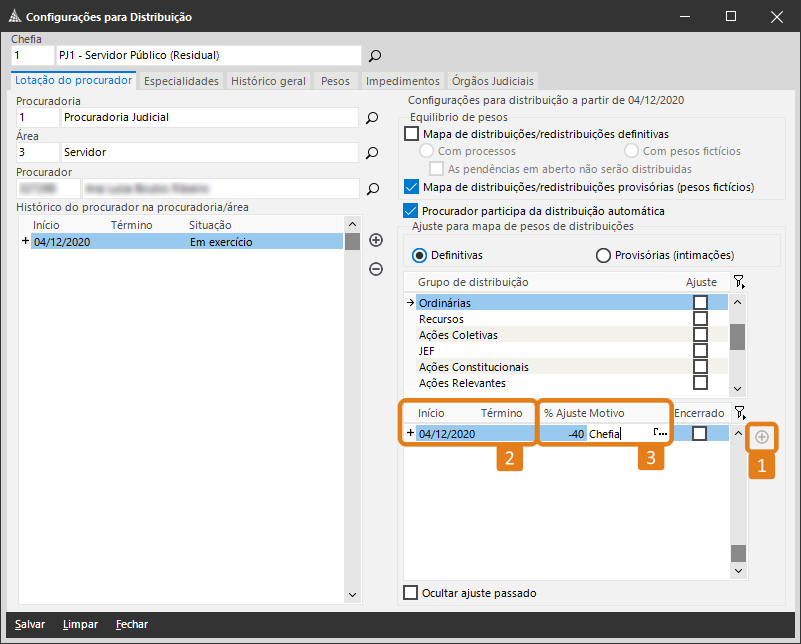Tick the Ocultar ajuste passado checkbox
Image resolution: width=801 pixels, height=644 pixels.
[x=411, y=593]
